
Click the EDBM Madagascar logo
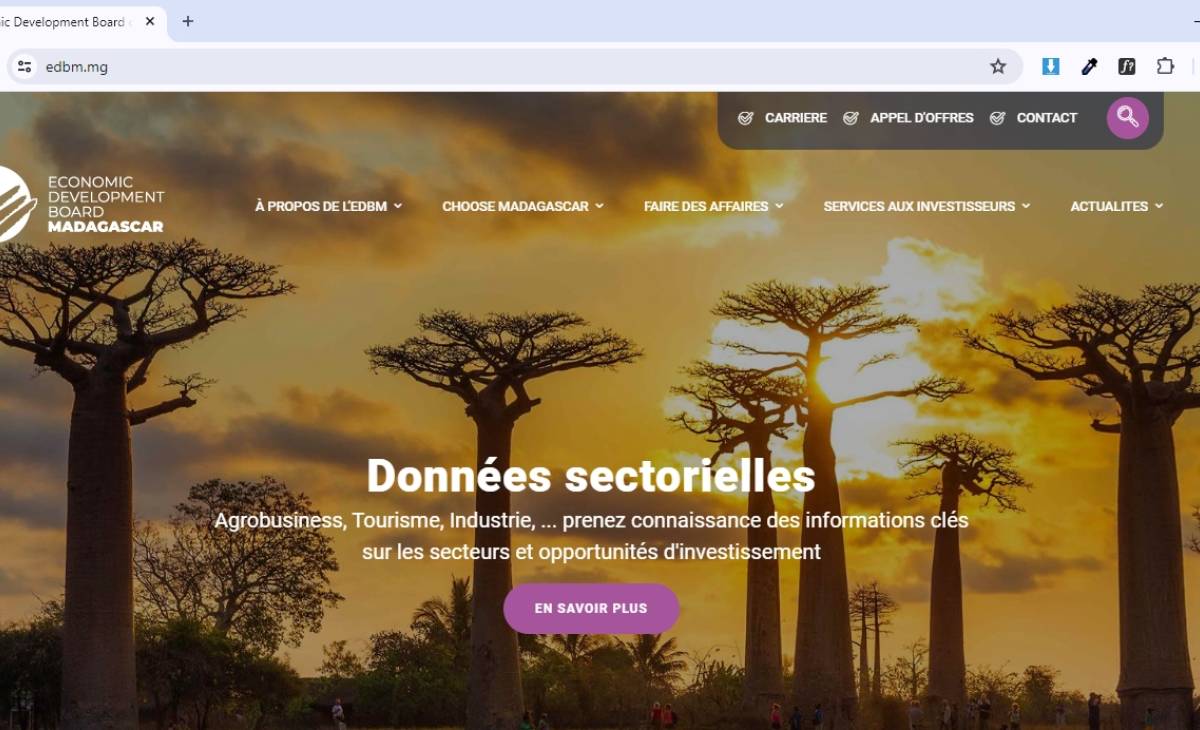(x=82, y=204)
